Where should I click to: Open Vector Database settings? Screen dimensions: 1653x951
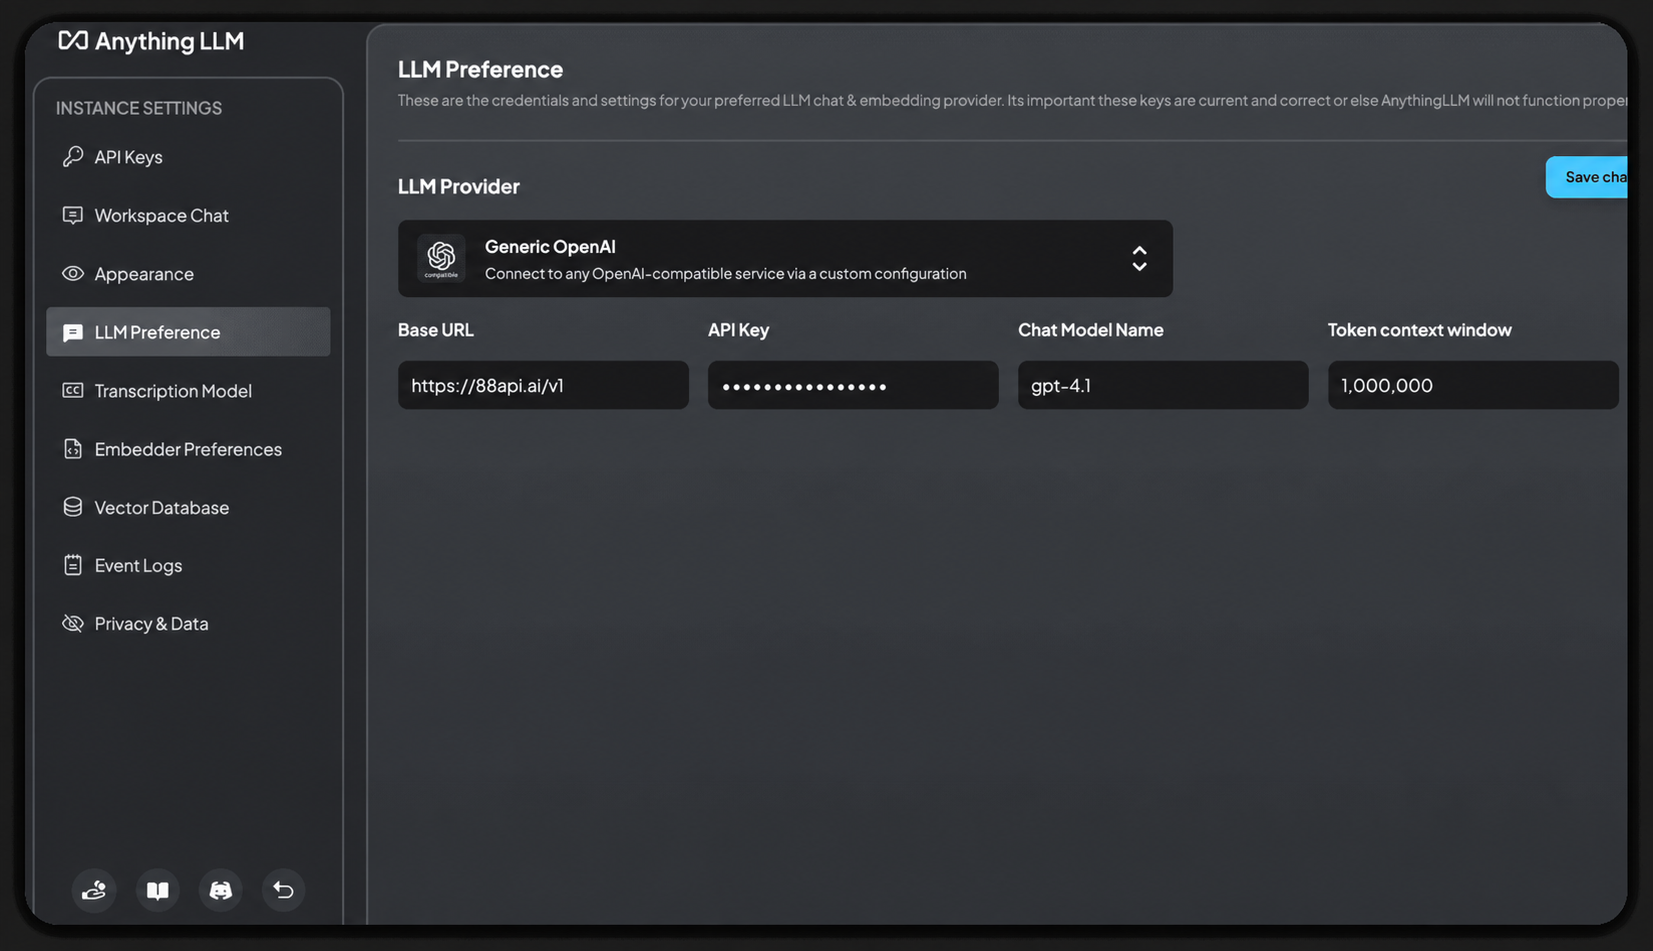coord(188,507)
